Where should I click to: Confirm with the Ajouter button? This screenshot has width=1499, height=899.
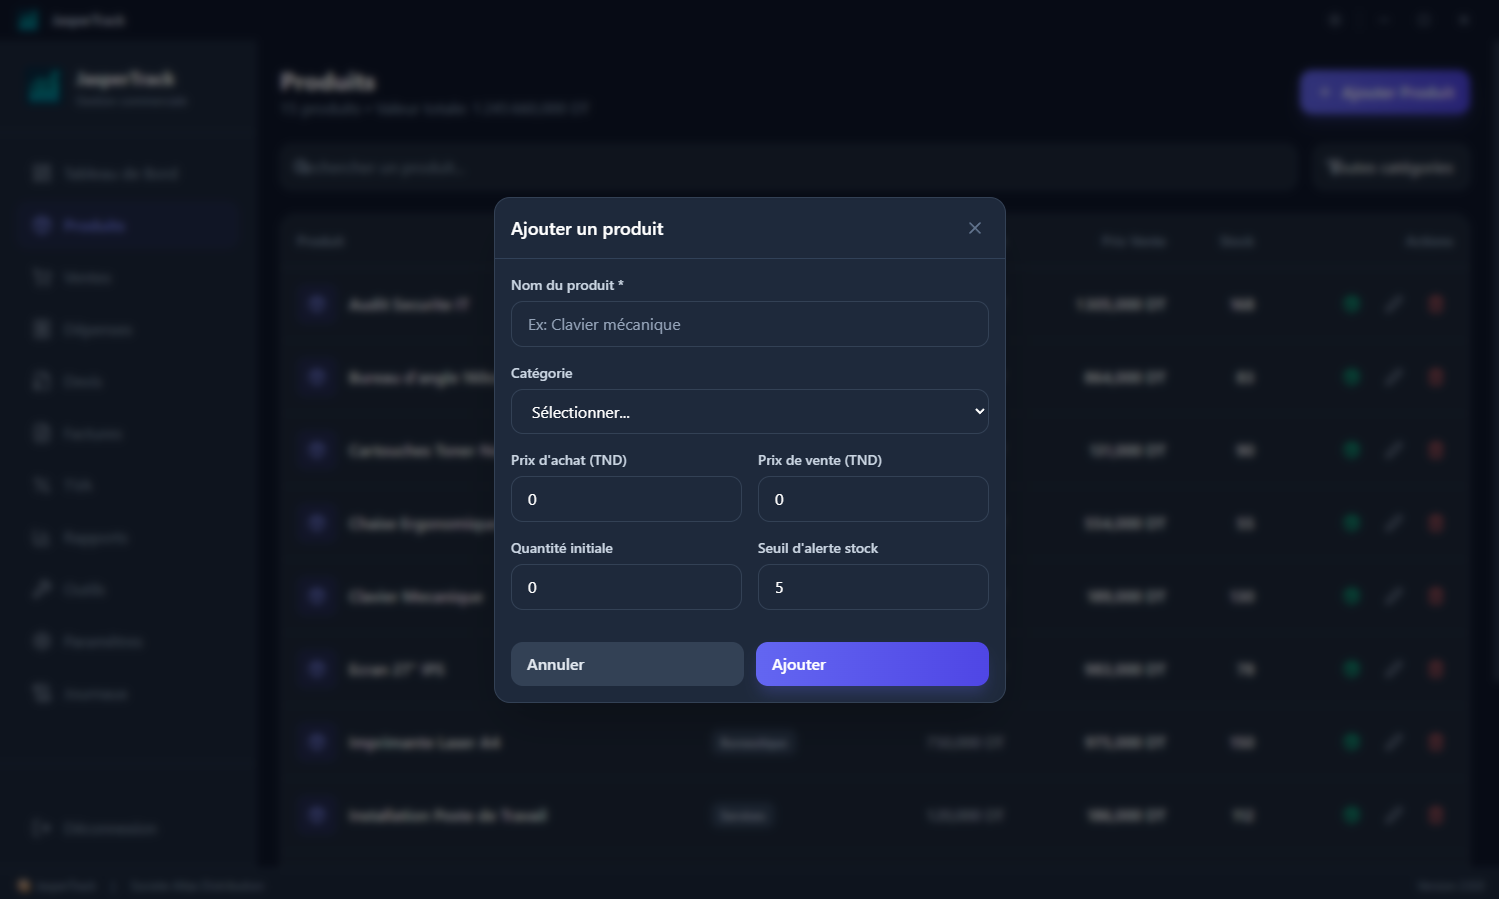tap(872, 664)
